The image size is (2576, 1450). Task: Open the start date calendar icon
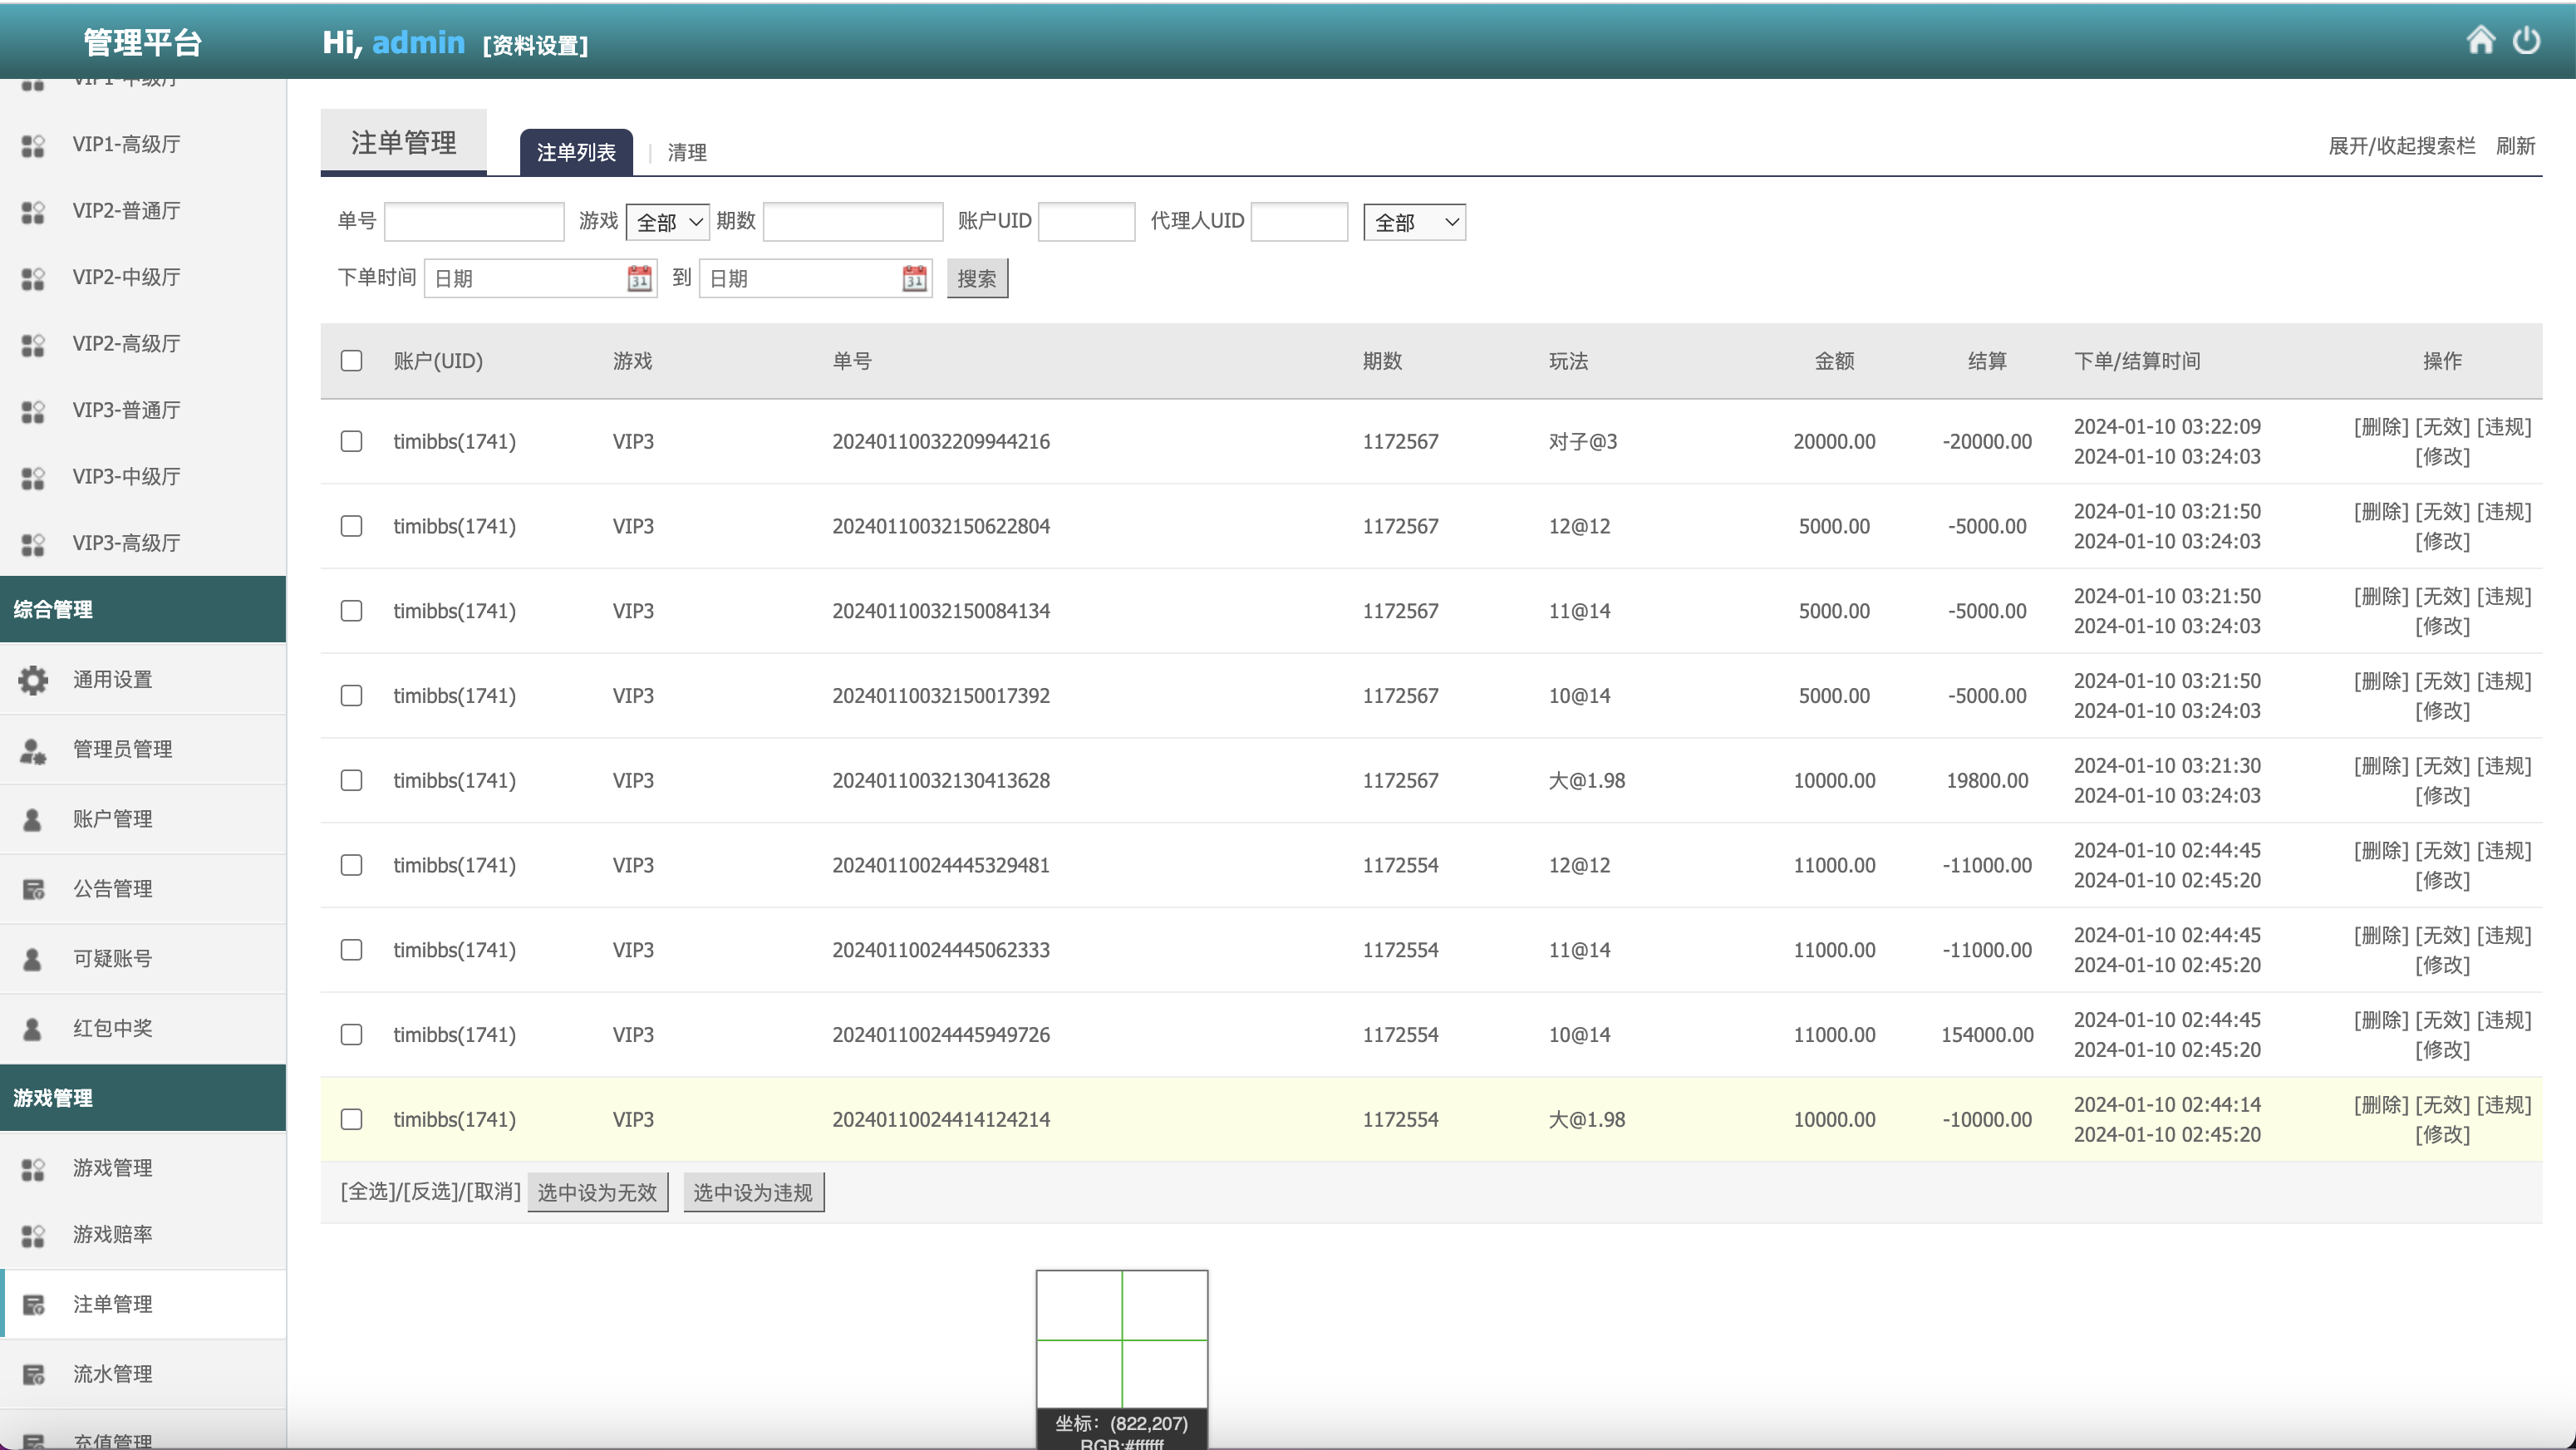[x=639, y=278]
